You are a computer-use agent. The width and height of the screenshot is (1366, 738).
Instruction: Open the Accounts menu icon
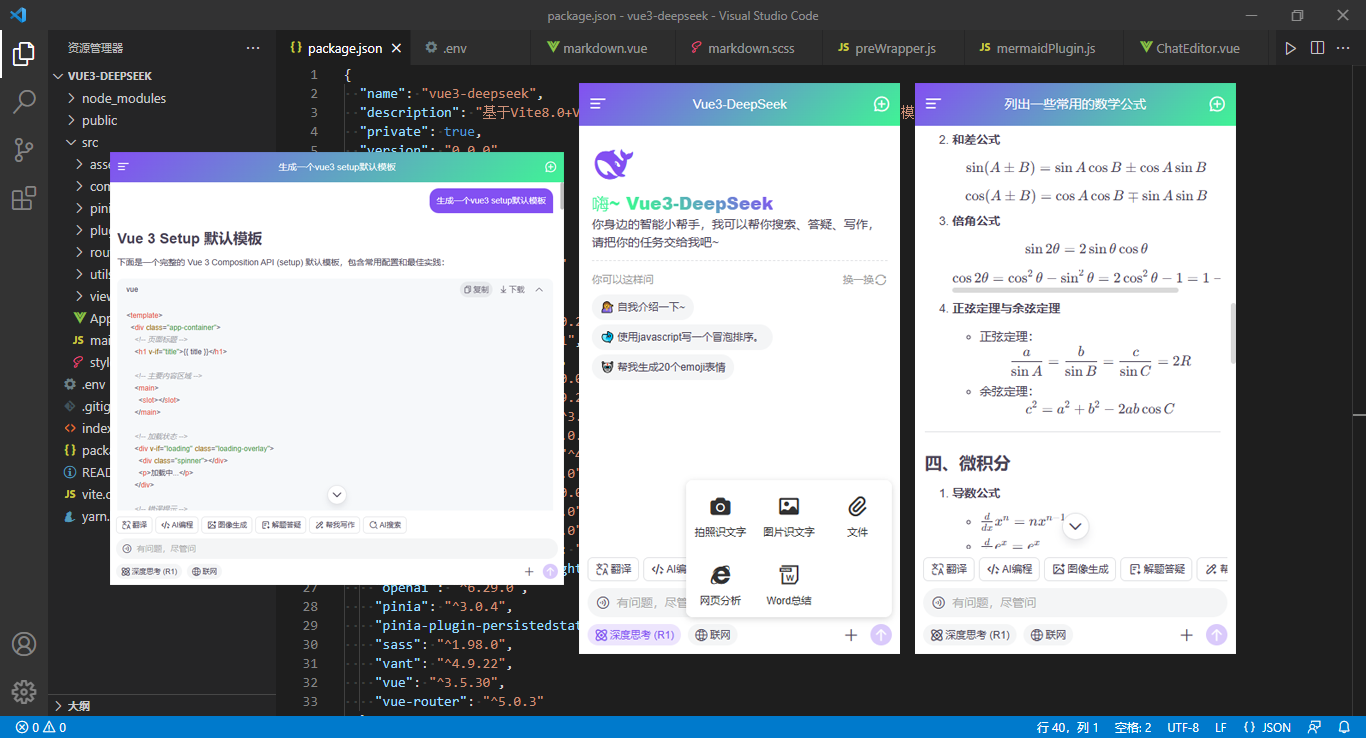(x=24, y=643)
